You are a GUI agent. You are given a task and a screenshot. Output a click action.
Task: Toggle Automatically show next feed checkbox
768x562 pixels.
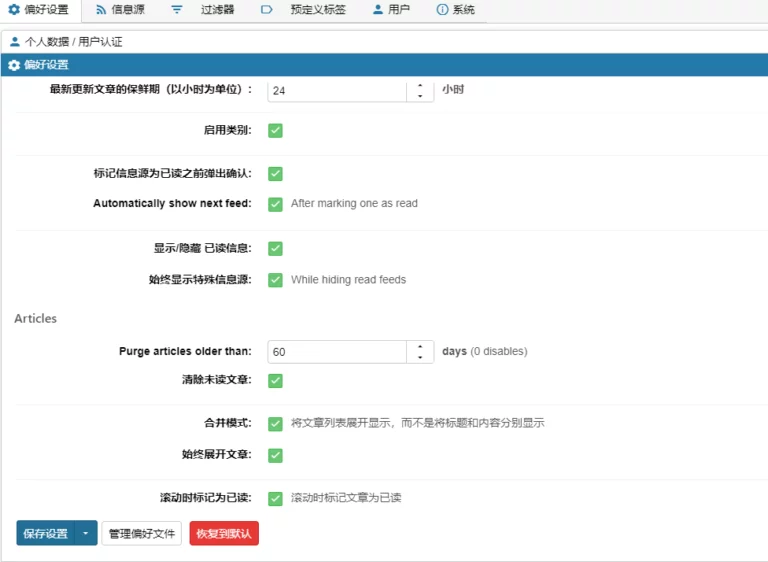275,203
